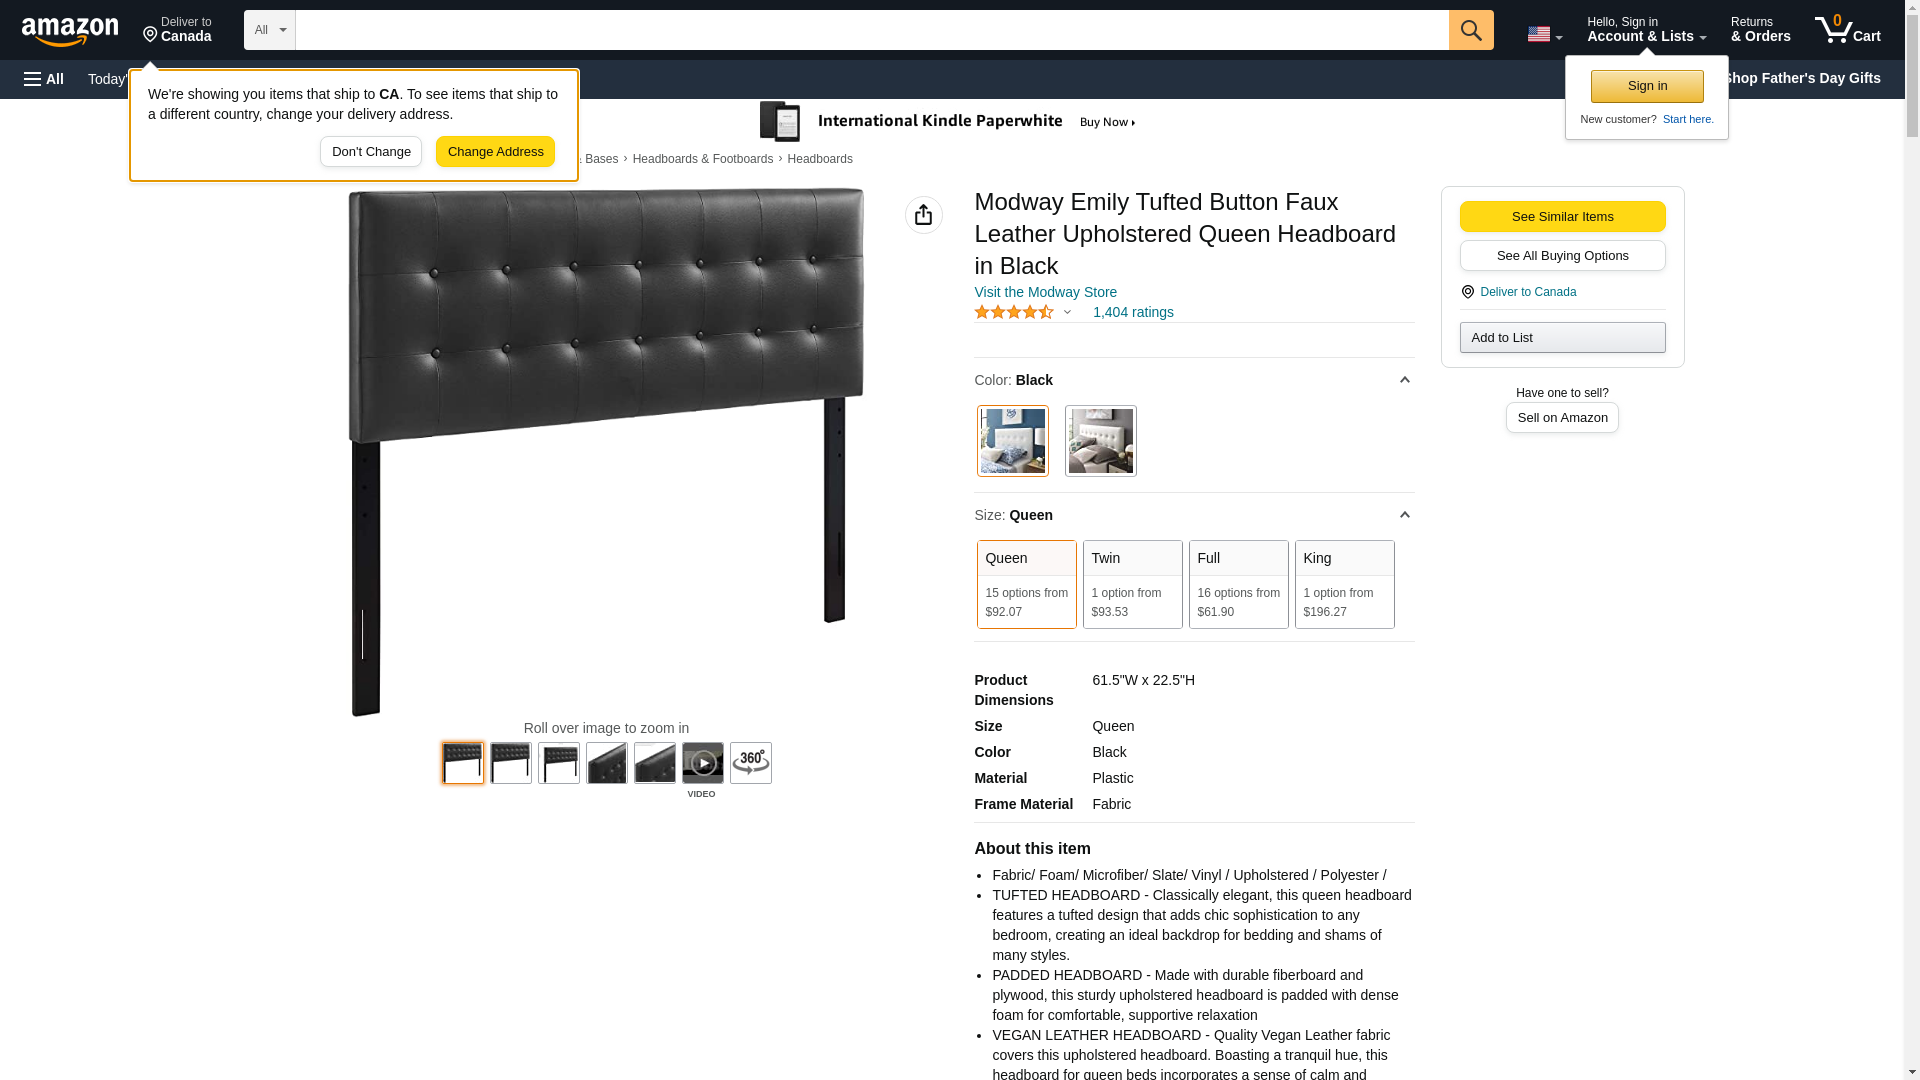
Task: Click the US flag language selector
Action: (x=1544, y=34)
